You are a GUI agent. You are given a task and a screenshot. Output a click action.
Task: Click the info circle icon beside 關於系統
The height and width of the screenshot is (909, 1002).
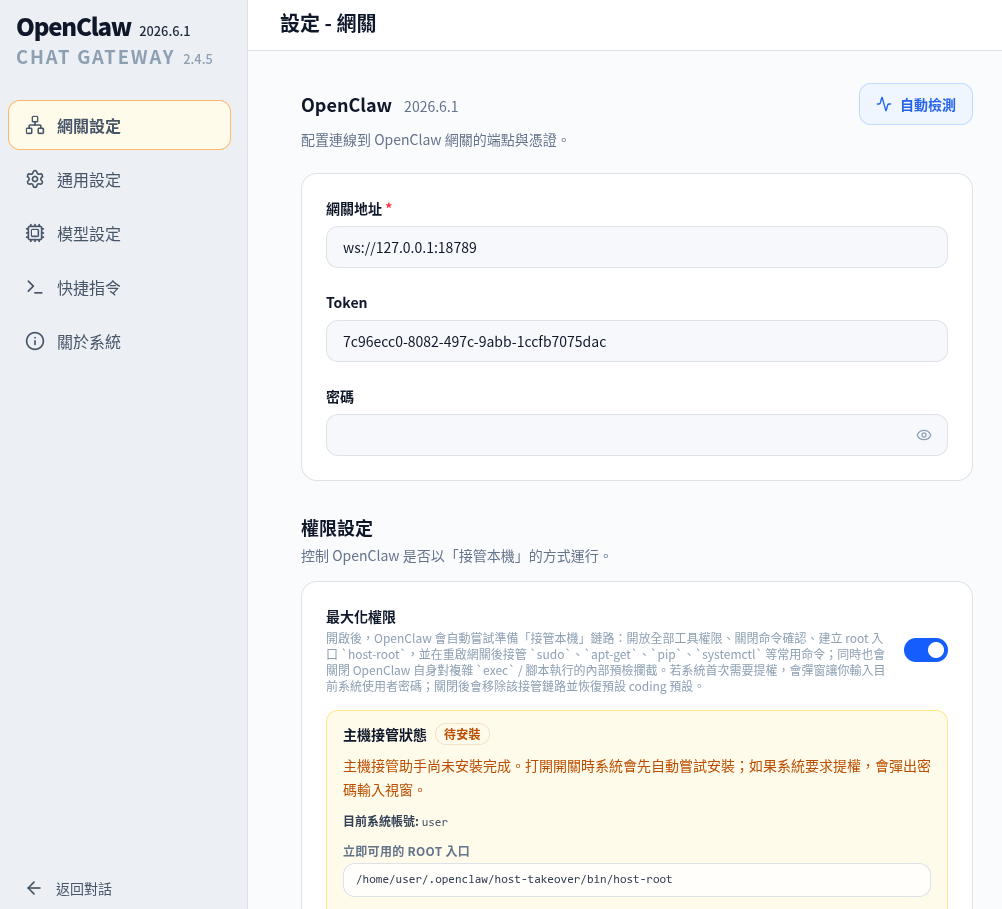(x=35, y=341)
